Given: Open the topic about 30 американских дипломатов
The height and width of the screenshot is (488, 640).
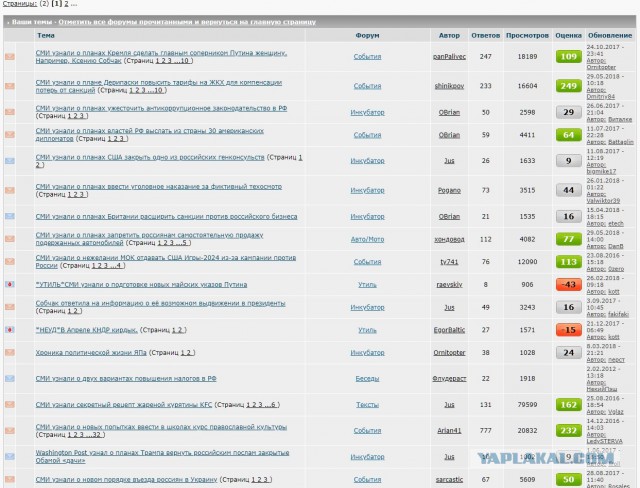Looking at the screenshot, I should (149, 135).
